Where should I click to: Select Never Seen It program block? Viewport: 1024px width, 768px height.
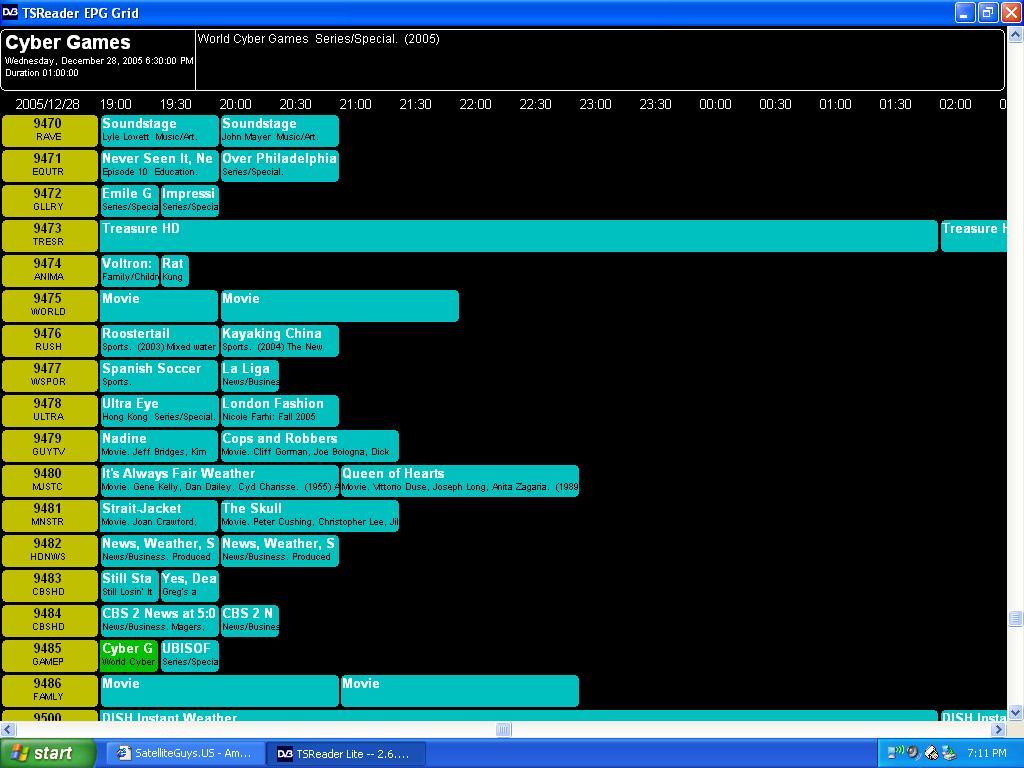(159, 166)
